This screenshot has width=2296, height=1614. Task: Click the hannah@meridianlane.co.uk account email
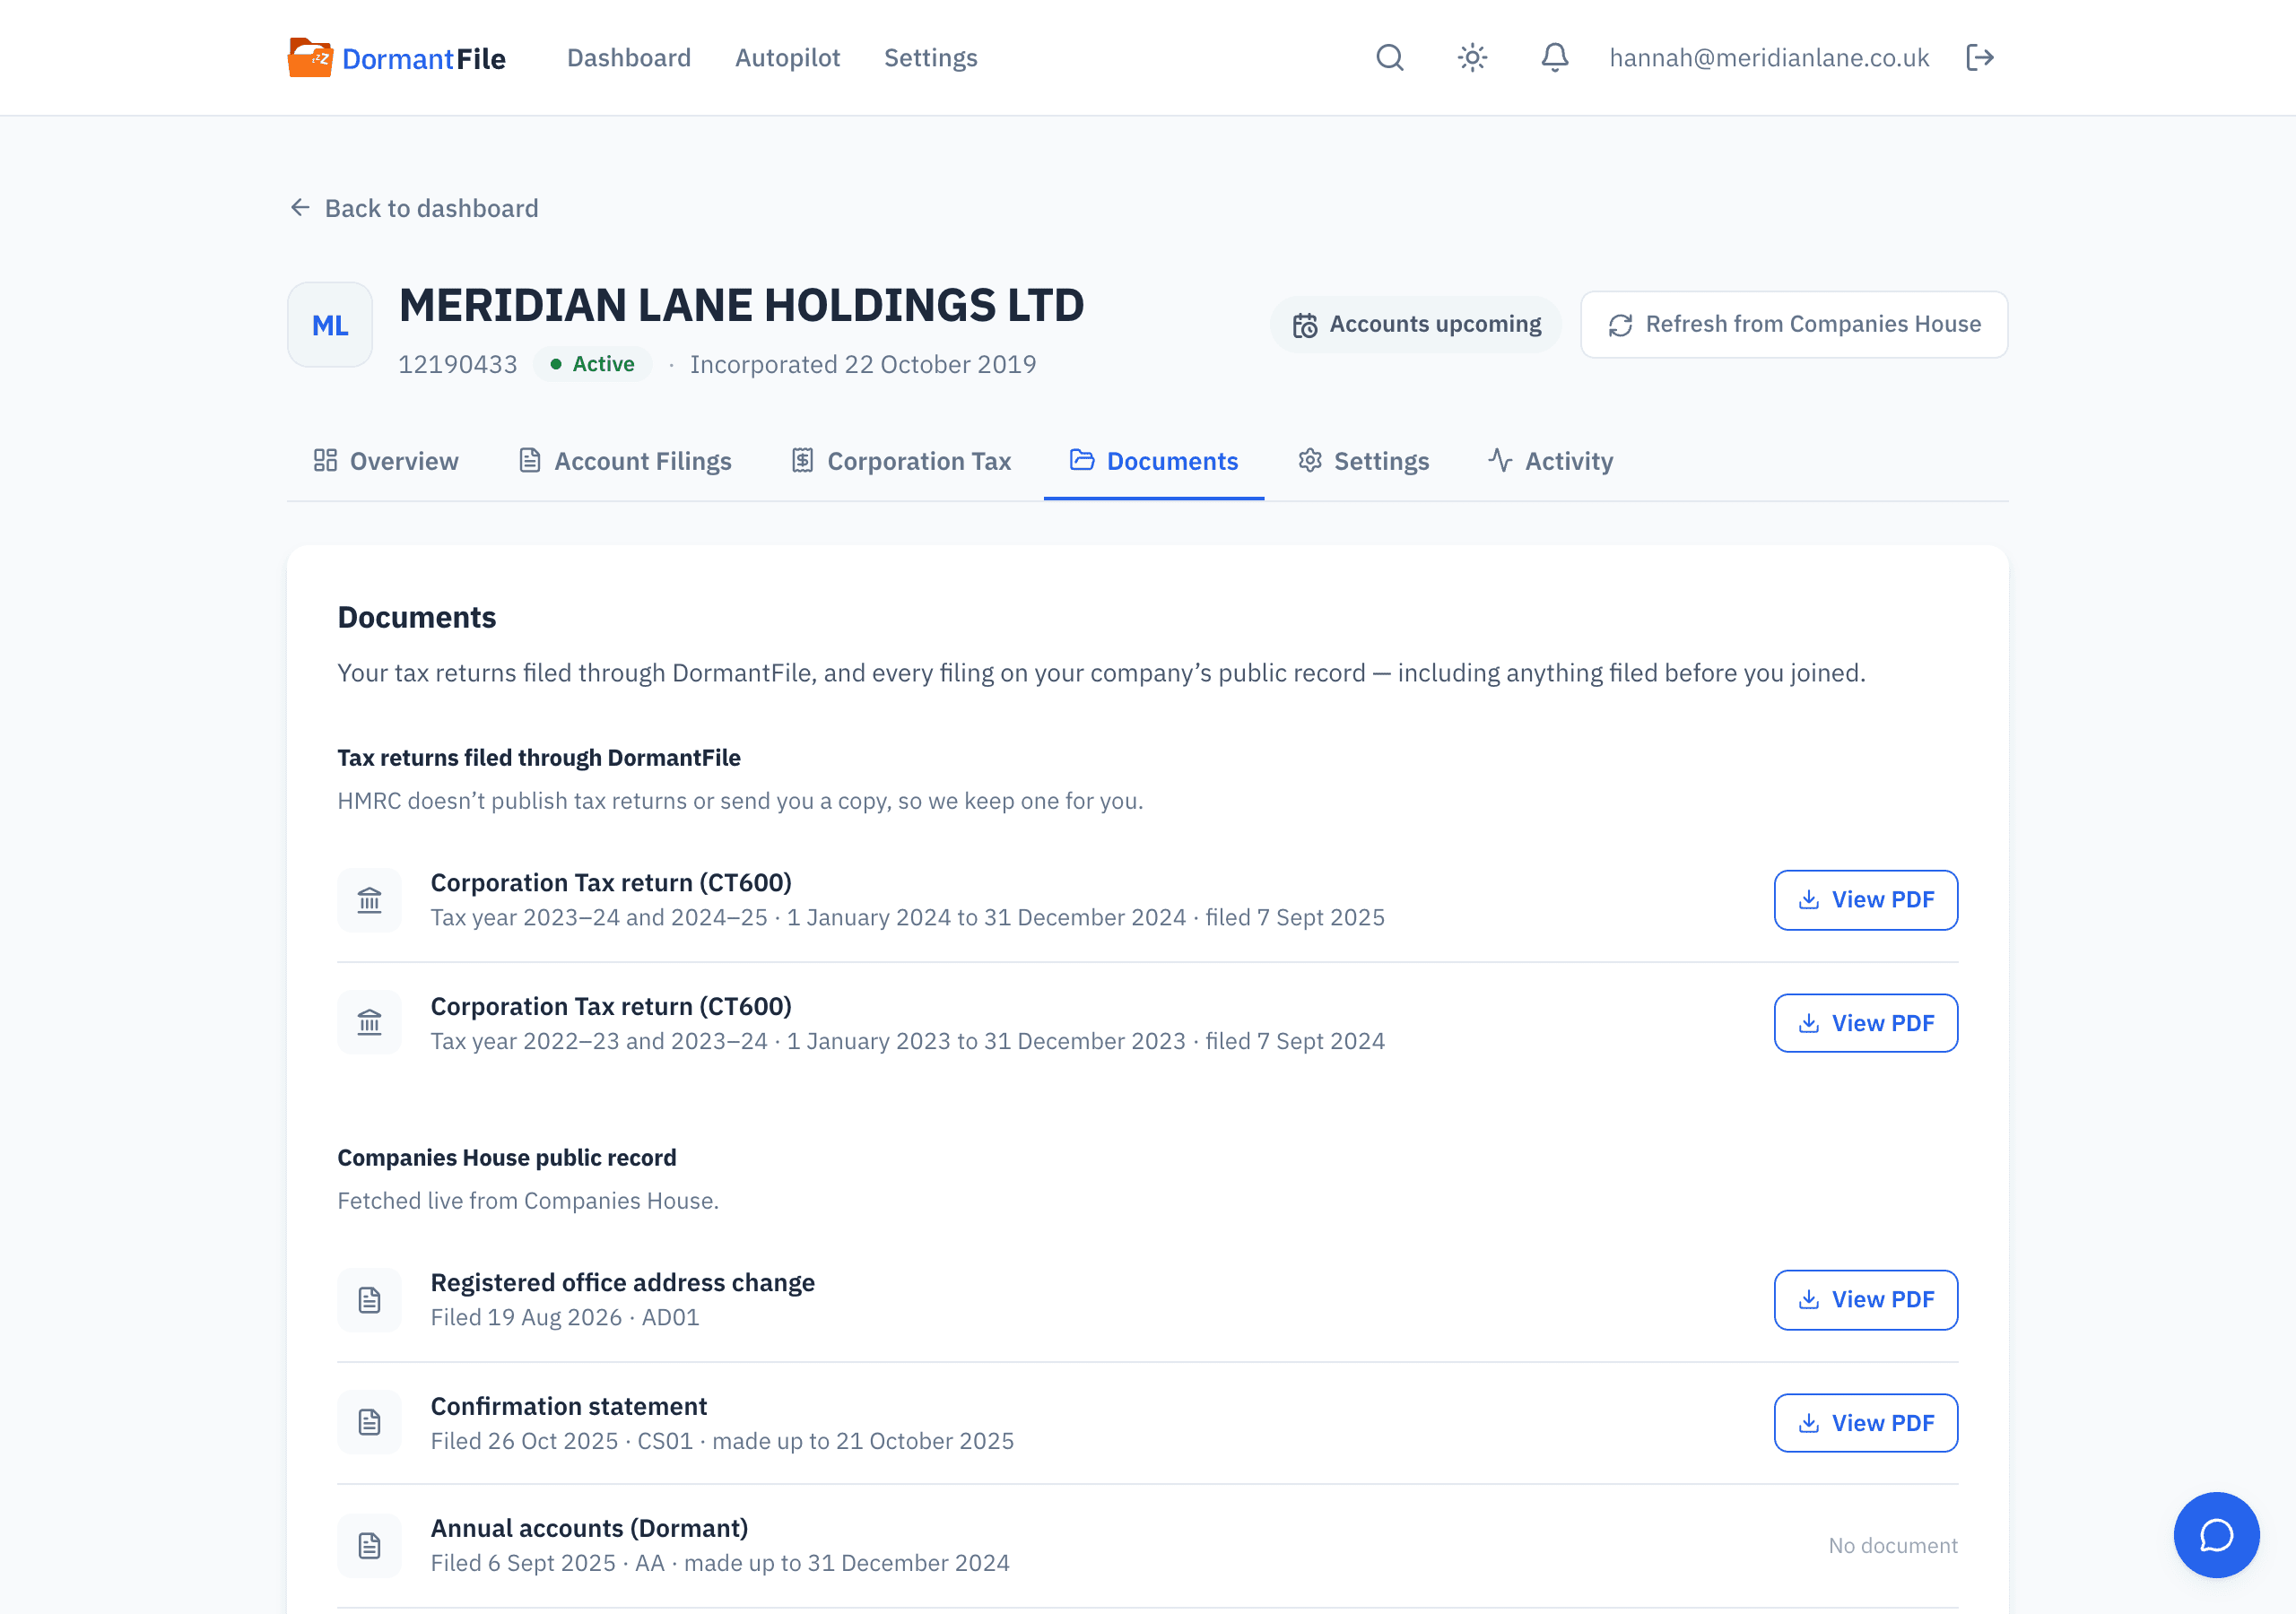[x=1769, y=58]
